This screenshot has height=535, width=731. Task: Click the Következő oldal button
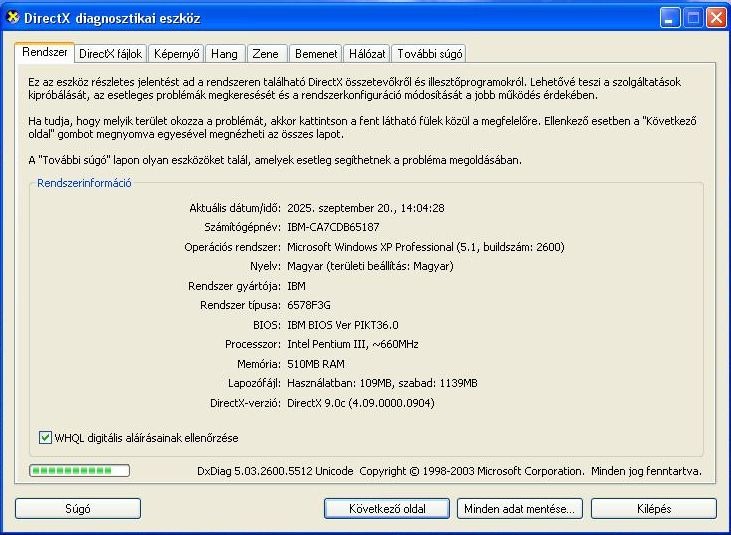387,508
